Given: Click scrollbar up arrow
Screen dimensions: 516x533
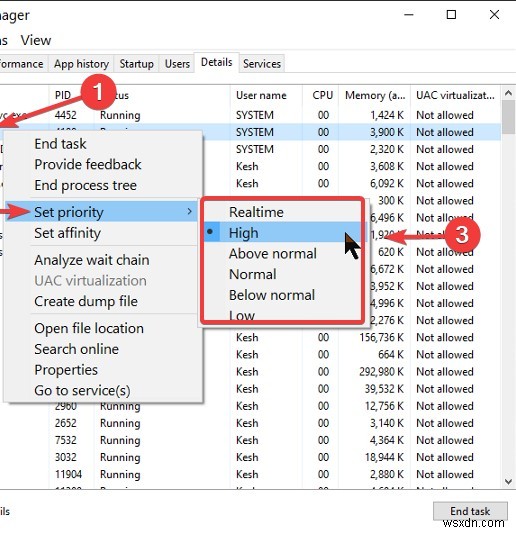Looking at the screenshot, I should [x=509, y=93].
